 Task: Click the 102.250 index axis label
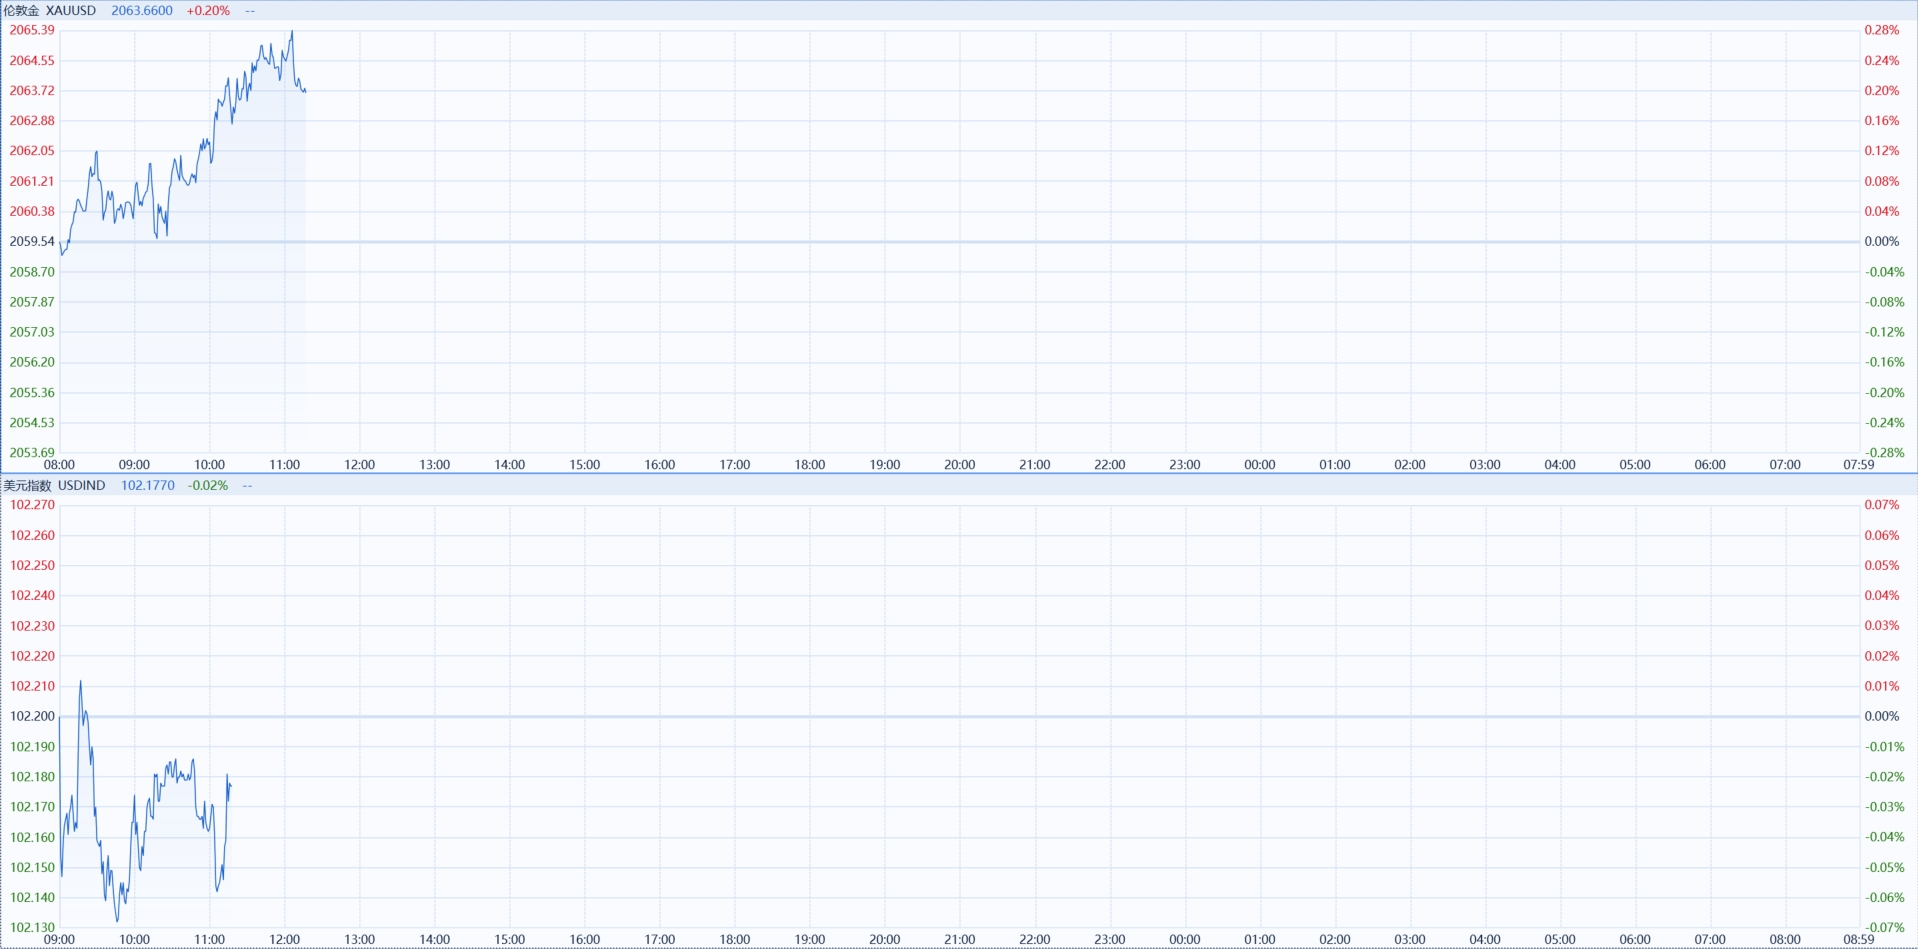tap(32, 566)
